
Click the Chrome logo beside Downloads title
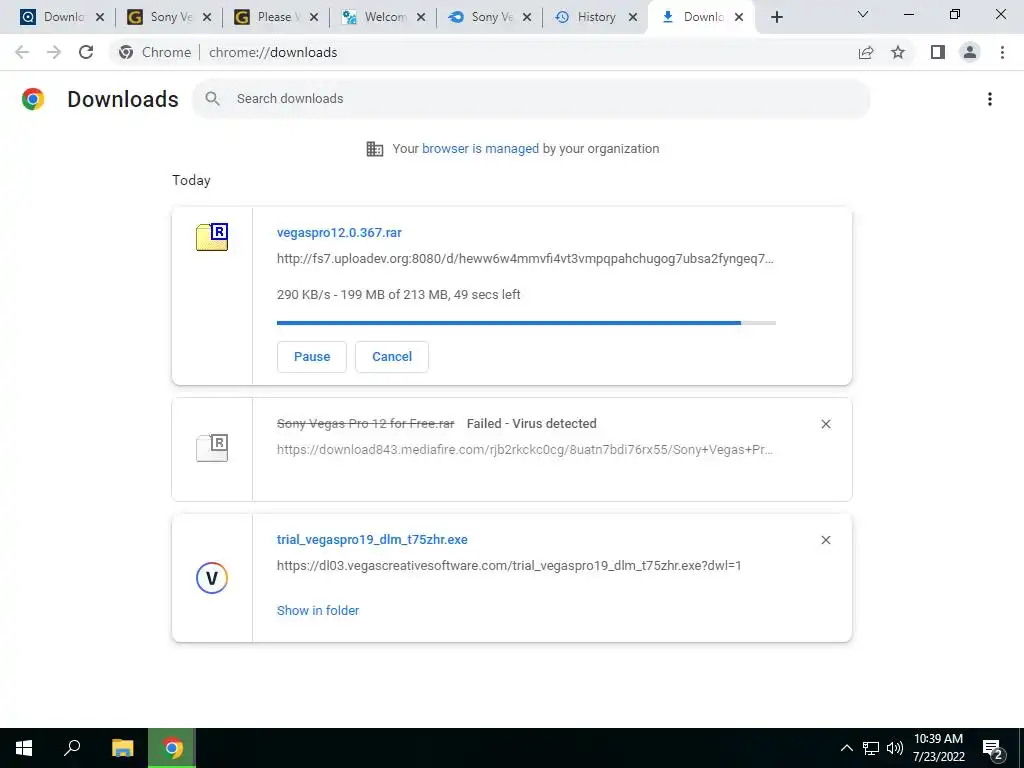pyautogui.click(x=33, y=99)
